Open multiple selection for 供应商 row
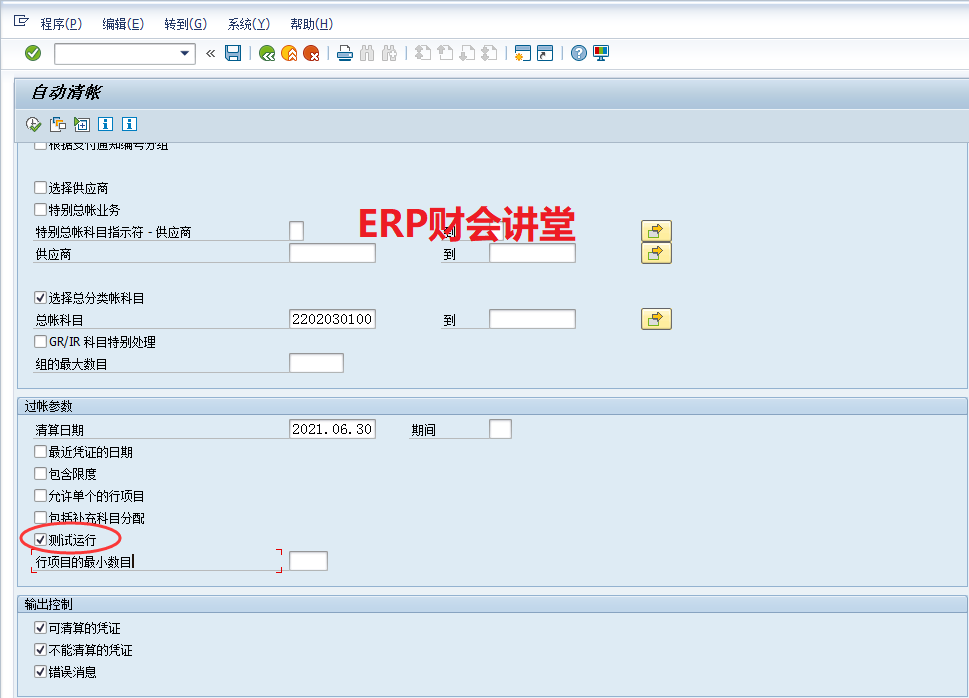This screenshot has width=969, height=698. tap(655, 253)
